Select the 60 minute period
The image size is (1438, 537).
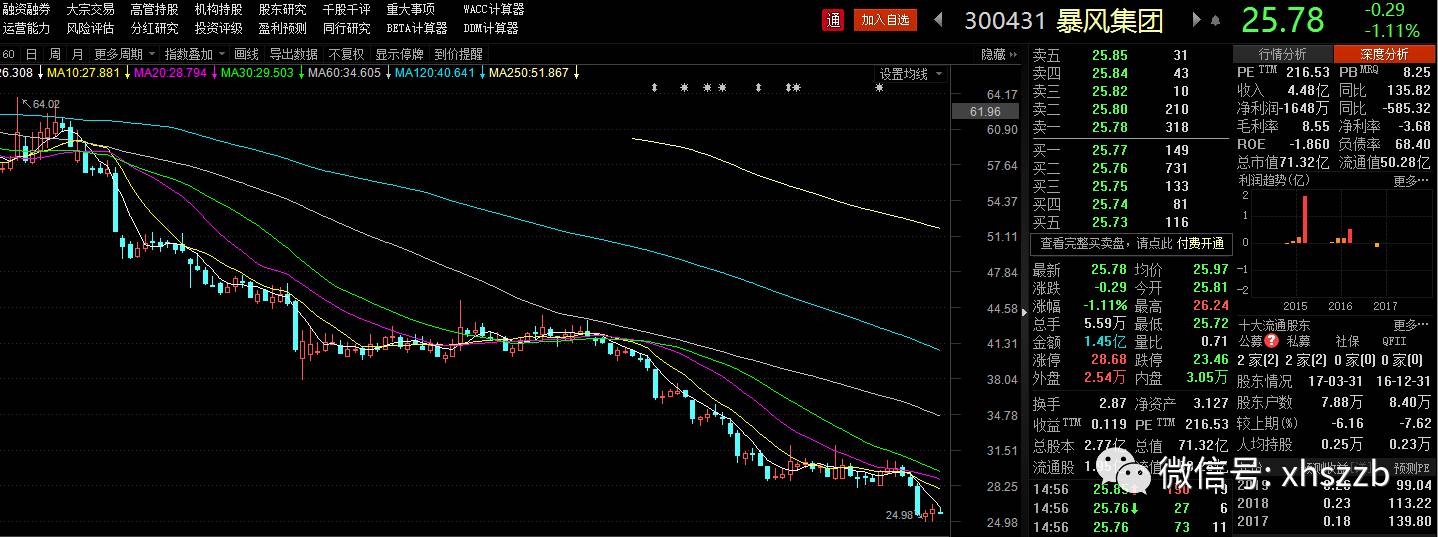pyautogui.click(x=8, y=54)
